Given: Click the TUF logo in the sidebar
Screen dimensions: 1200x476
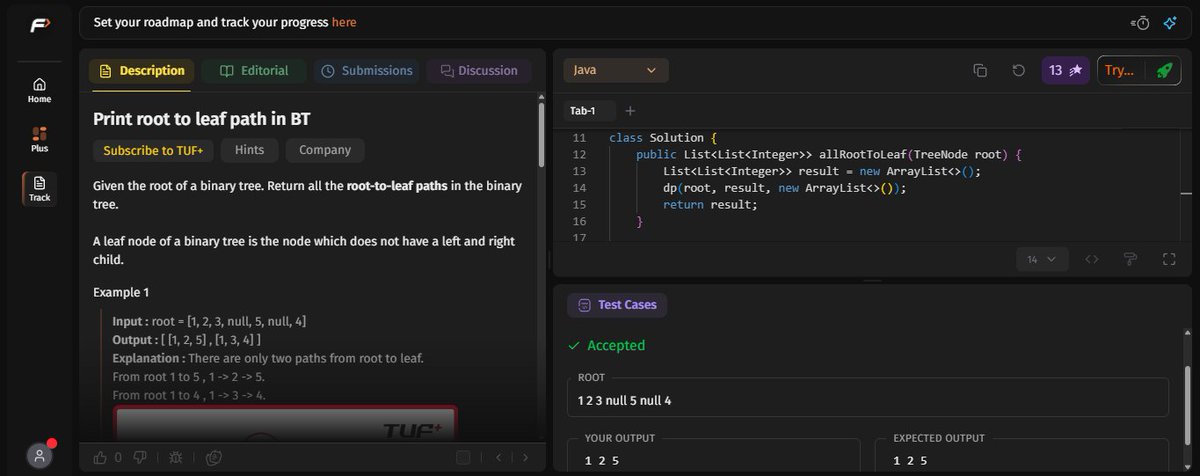Looking at the screenshot, I should [39, 24].
